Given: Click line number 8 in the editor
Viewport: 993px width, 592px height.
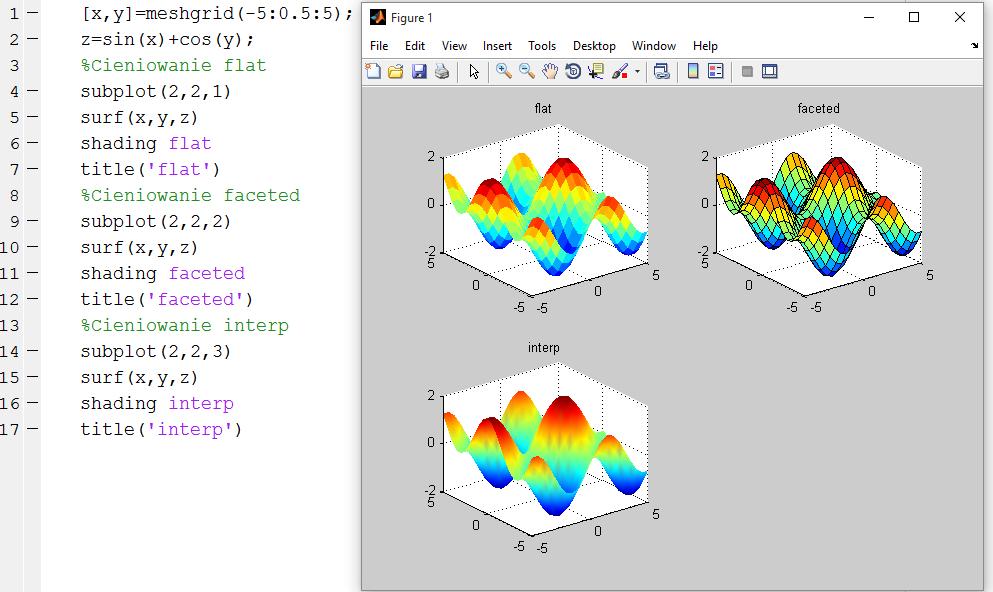Looking at the screenshot, I should point(15,195).
